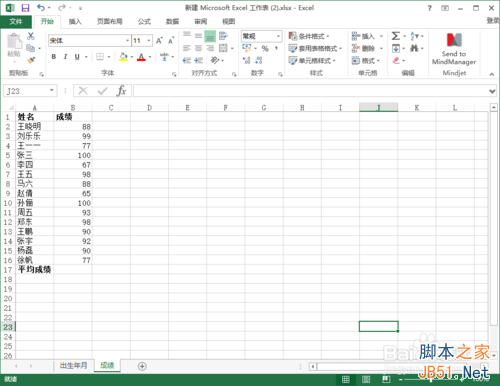Open Cell Styles dropdown
Image resolution: width=500 pixels, height=386 pixels.
point(312,60)
